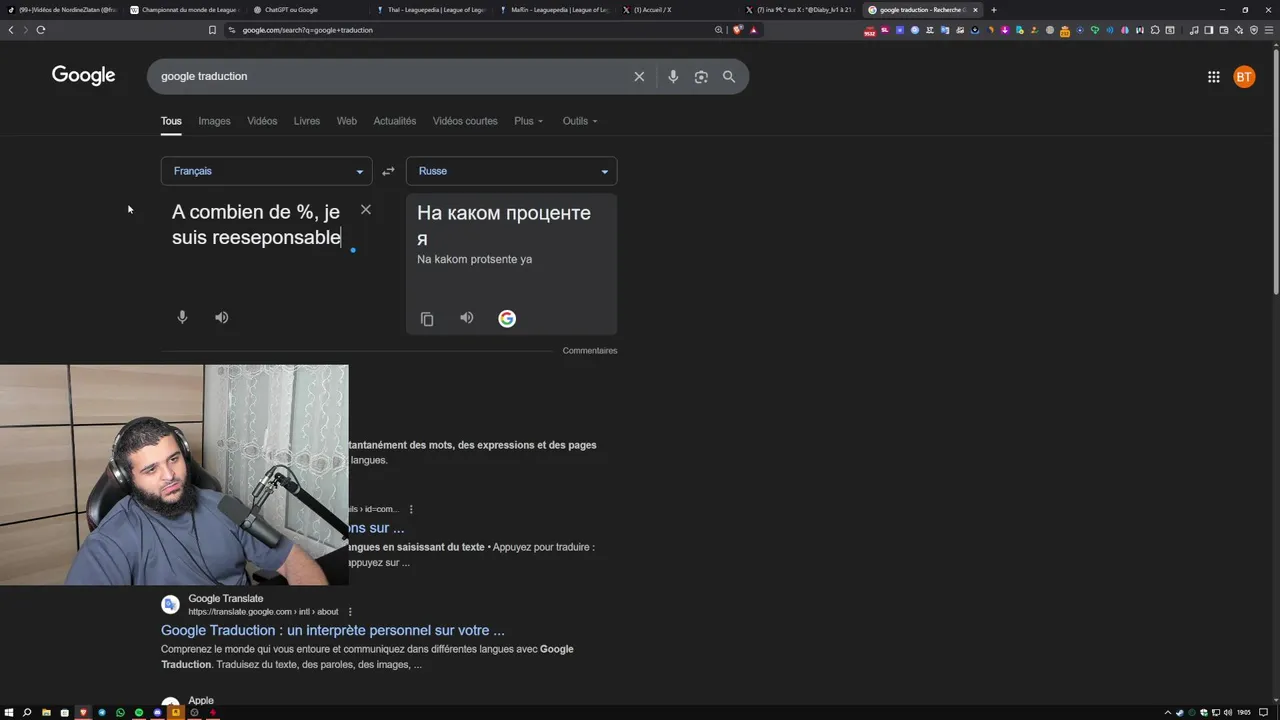The width and height of the screenshot is (1280, 720).
Task: Switch to the Vidéos courtes tab
Action: 465,121
